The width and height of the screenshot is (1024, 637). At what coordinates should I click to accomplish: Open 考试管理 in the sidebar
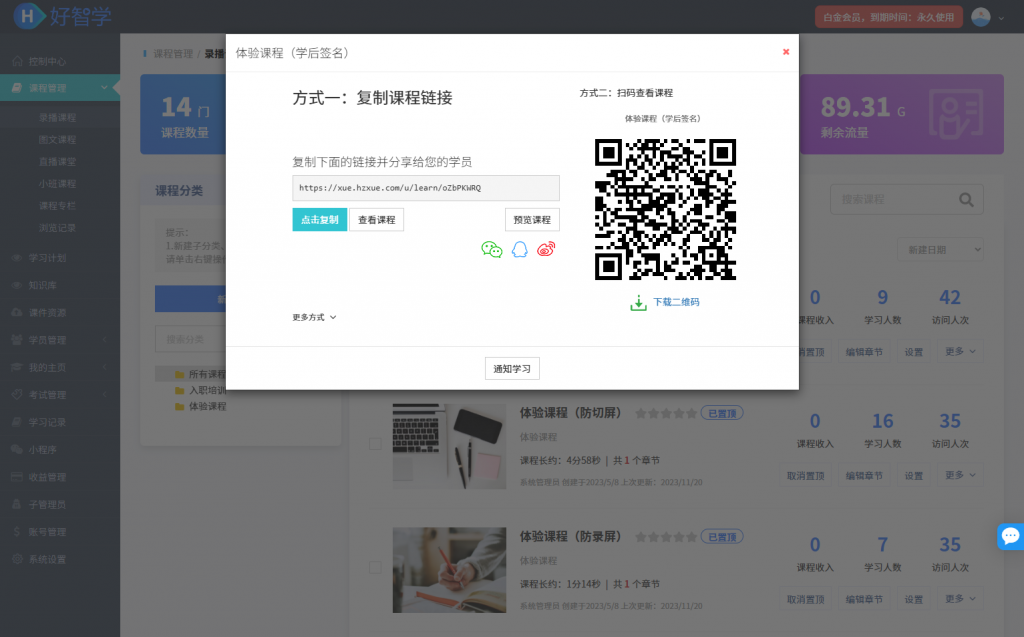[47, 394]
